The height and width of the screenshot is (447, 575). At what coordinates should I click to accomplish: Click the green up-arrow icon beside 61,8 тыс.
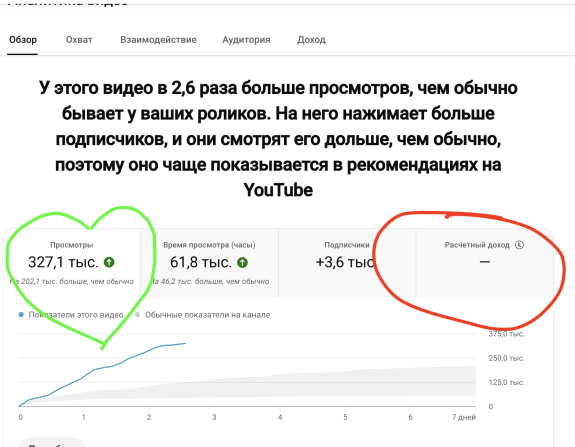[242, 262]
